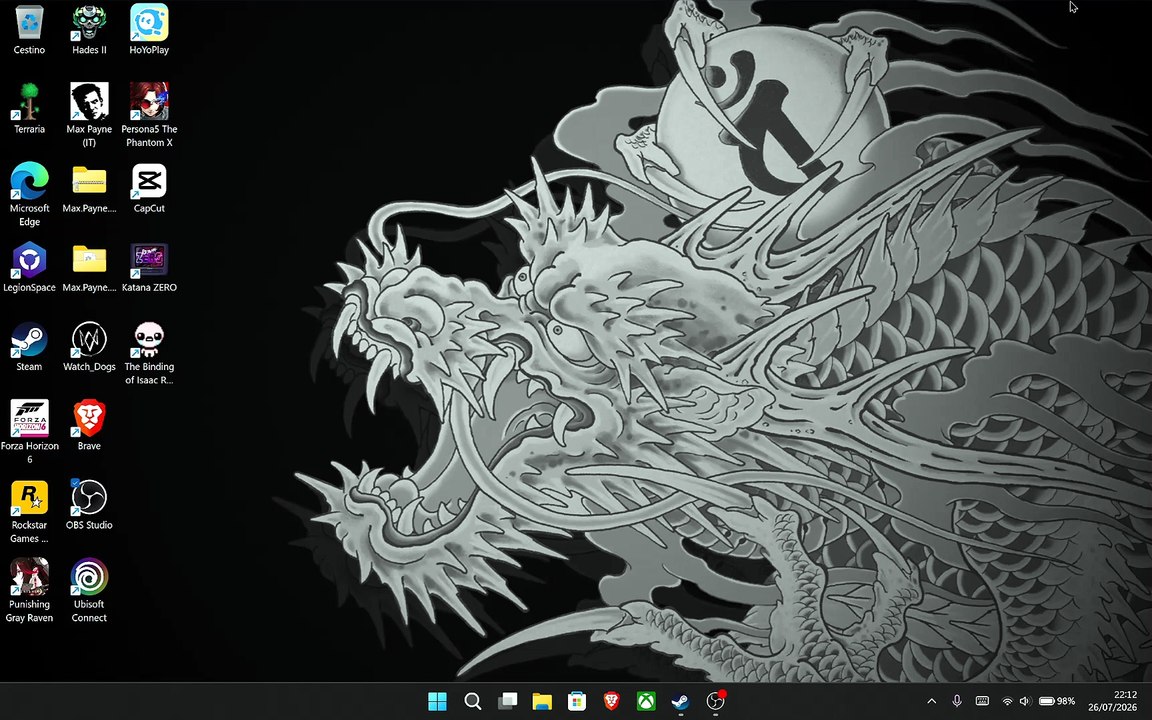Screen dimensions: 1152x720
Task: Select the OBS Studio desktop shortcut
Action: 89,505
